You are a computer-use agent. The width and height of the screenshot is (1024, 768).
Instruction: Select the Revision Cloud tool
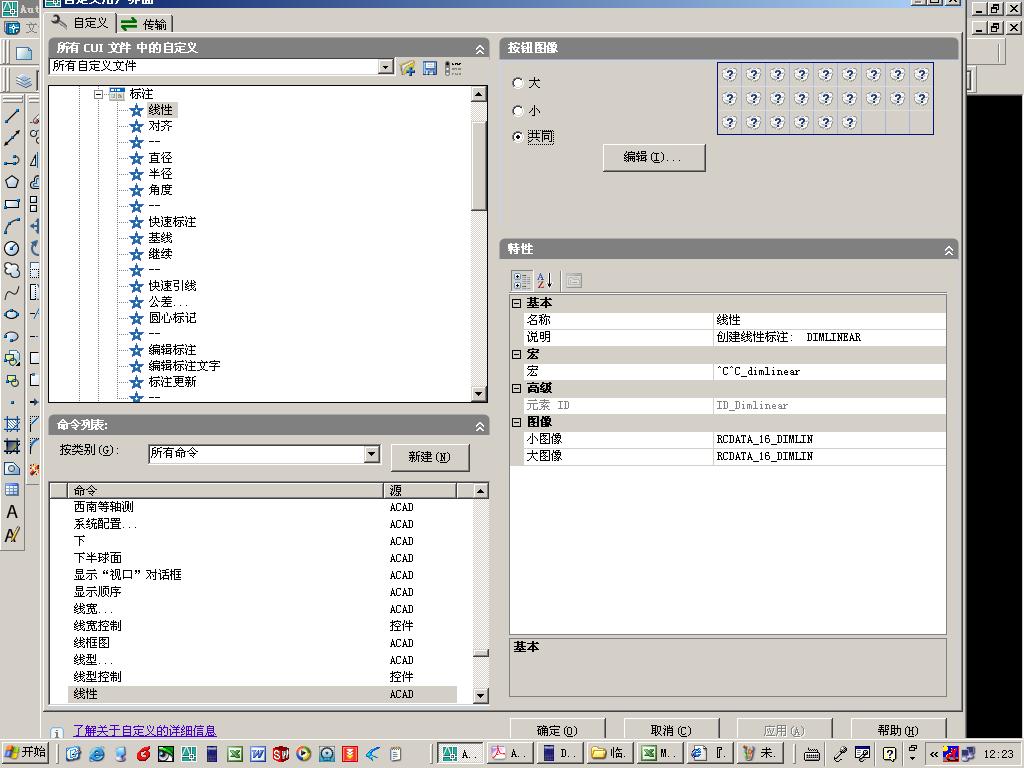(12, 270)
